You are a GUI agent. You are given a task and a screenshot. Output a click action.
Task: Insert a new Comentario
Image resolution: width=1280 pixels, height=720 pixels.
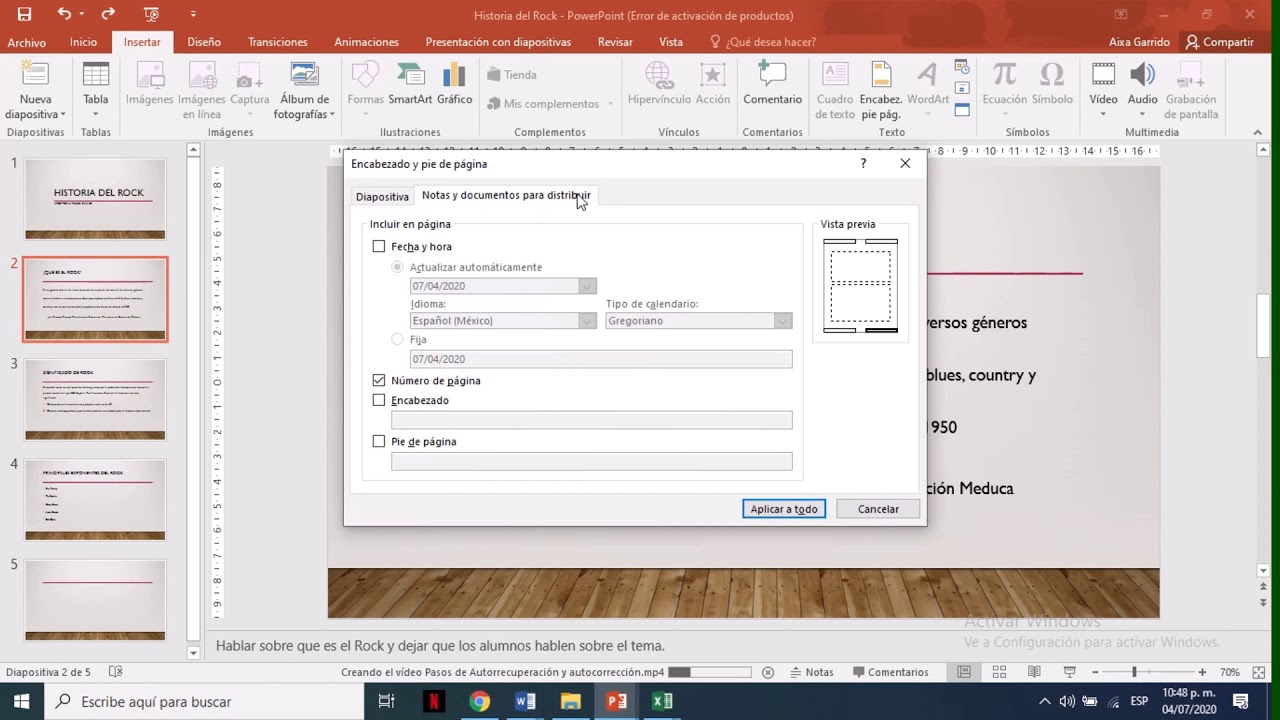[772, 84]
